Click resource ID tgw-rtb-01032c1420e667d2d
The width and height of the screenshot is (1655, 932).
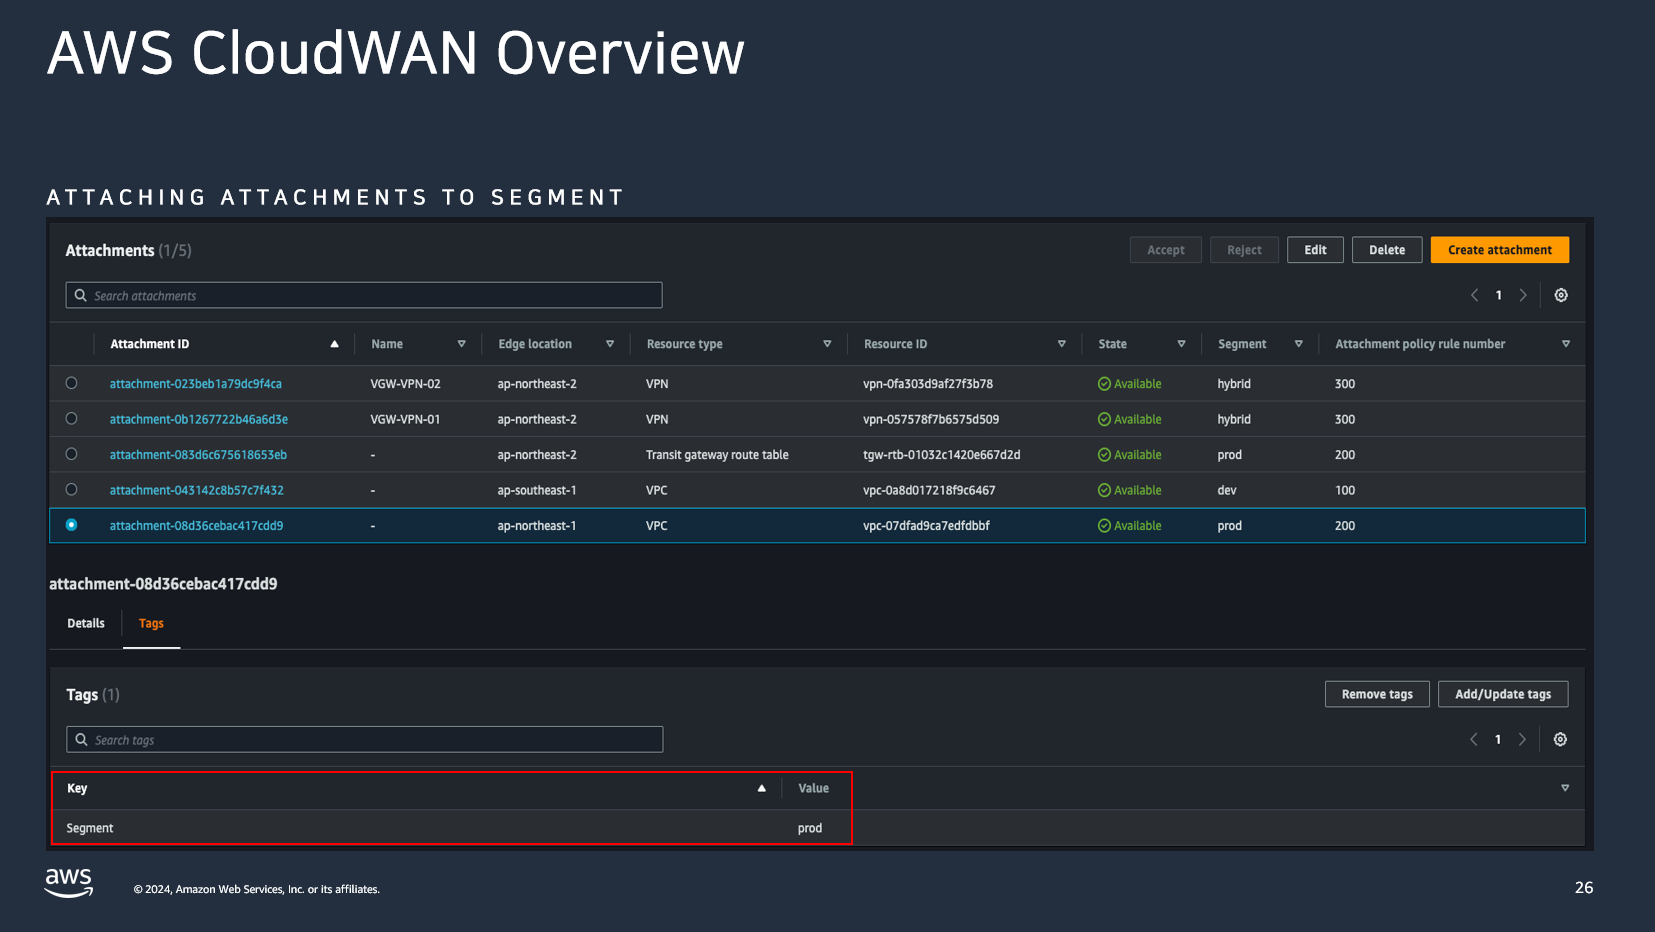coord(942,455)
